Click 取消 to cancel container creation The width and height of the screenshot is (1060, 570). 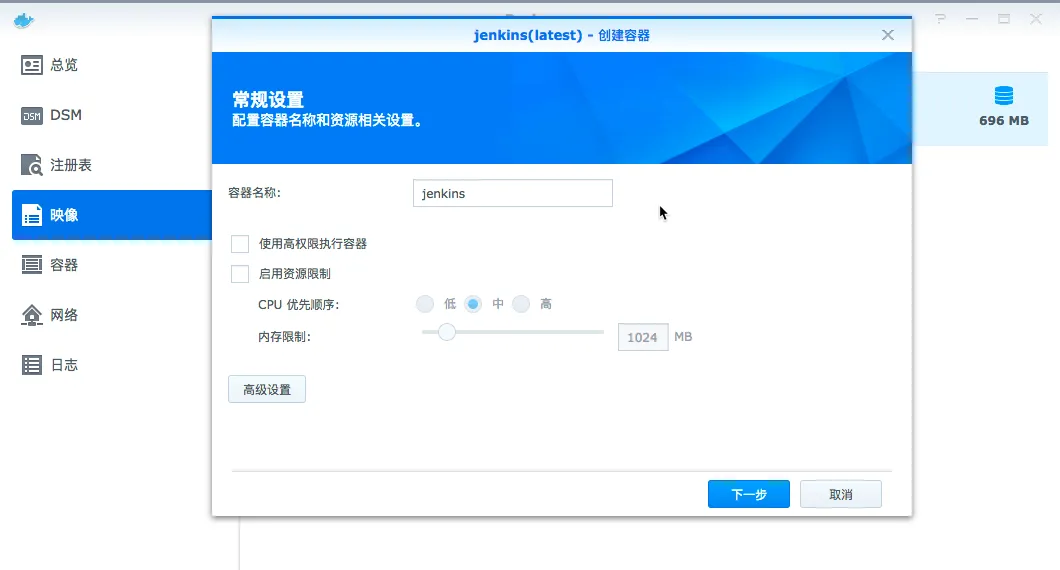pos(841,494)
